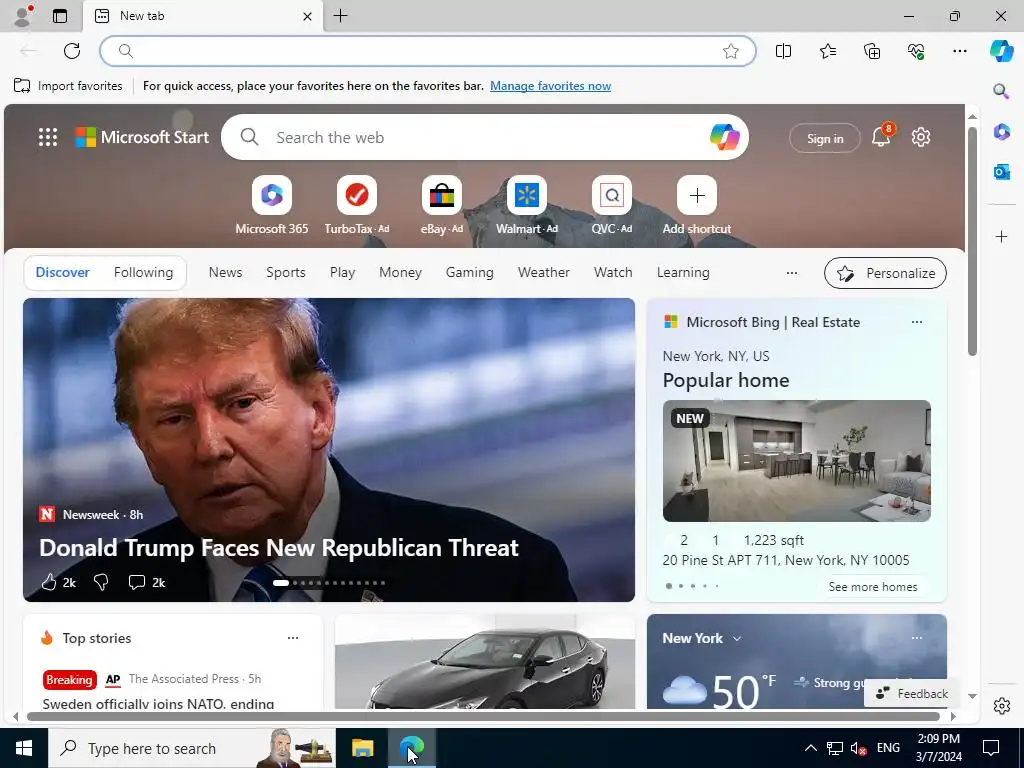The height and width of the screenshot is (768, 1024).
Task: Open the Collections icon
Action: point(872,51)
